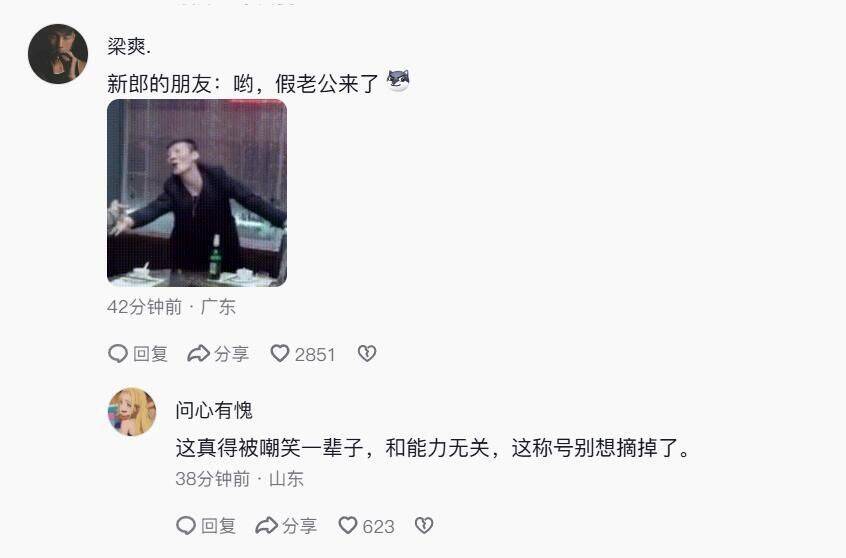
Task: Click the broken heart under 问心有愧's reply
Action: click(x=424, y=525)
